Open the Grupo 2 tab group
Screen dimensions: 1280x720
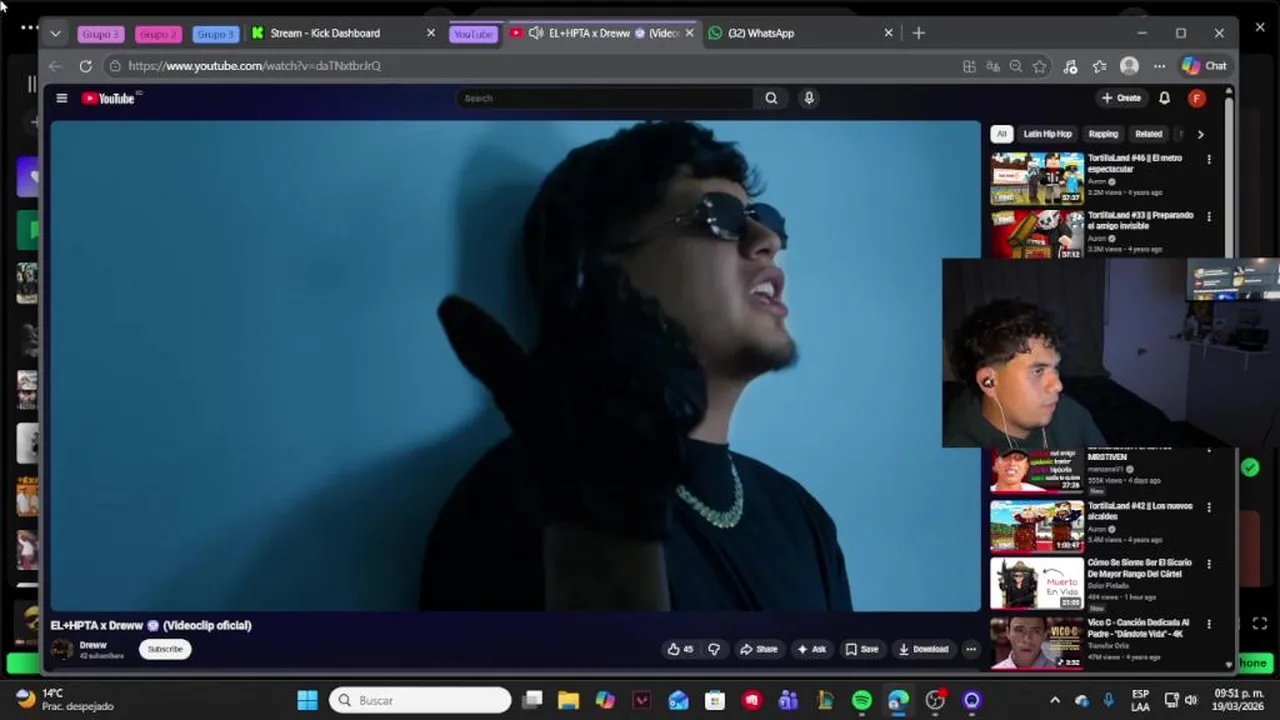point(158,34)
